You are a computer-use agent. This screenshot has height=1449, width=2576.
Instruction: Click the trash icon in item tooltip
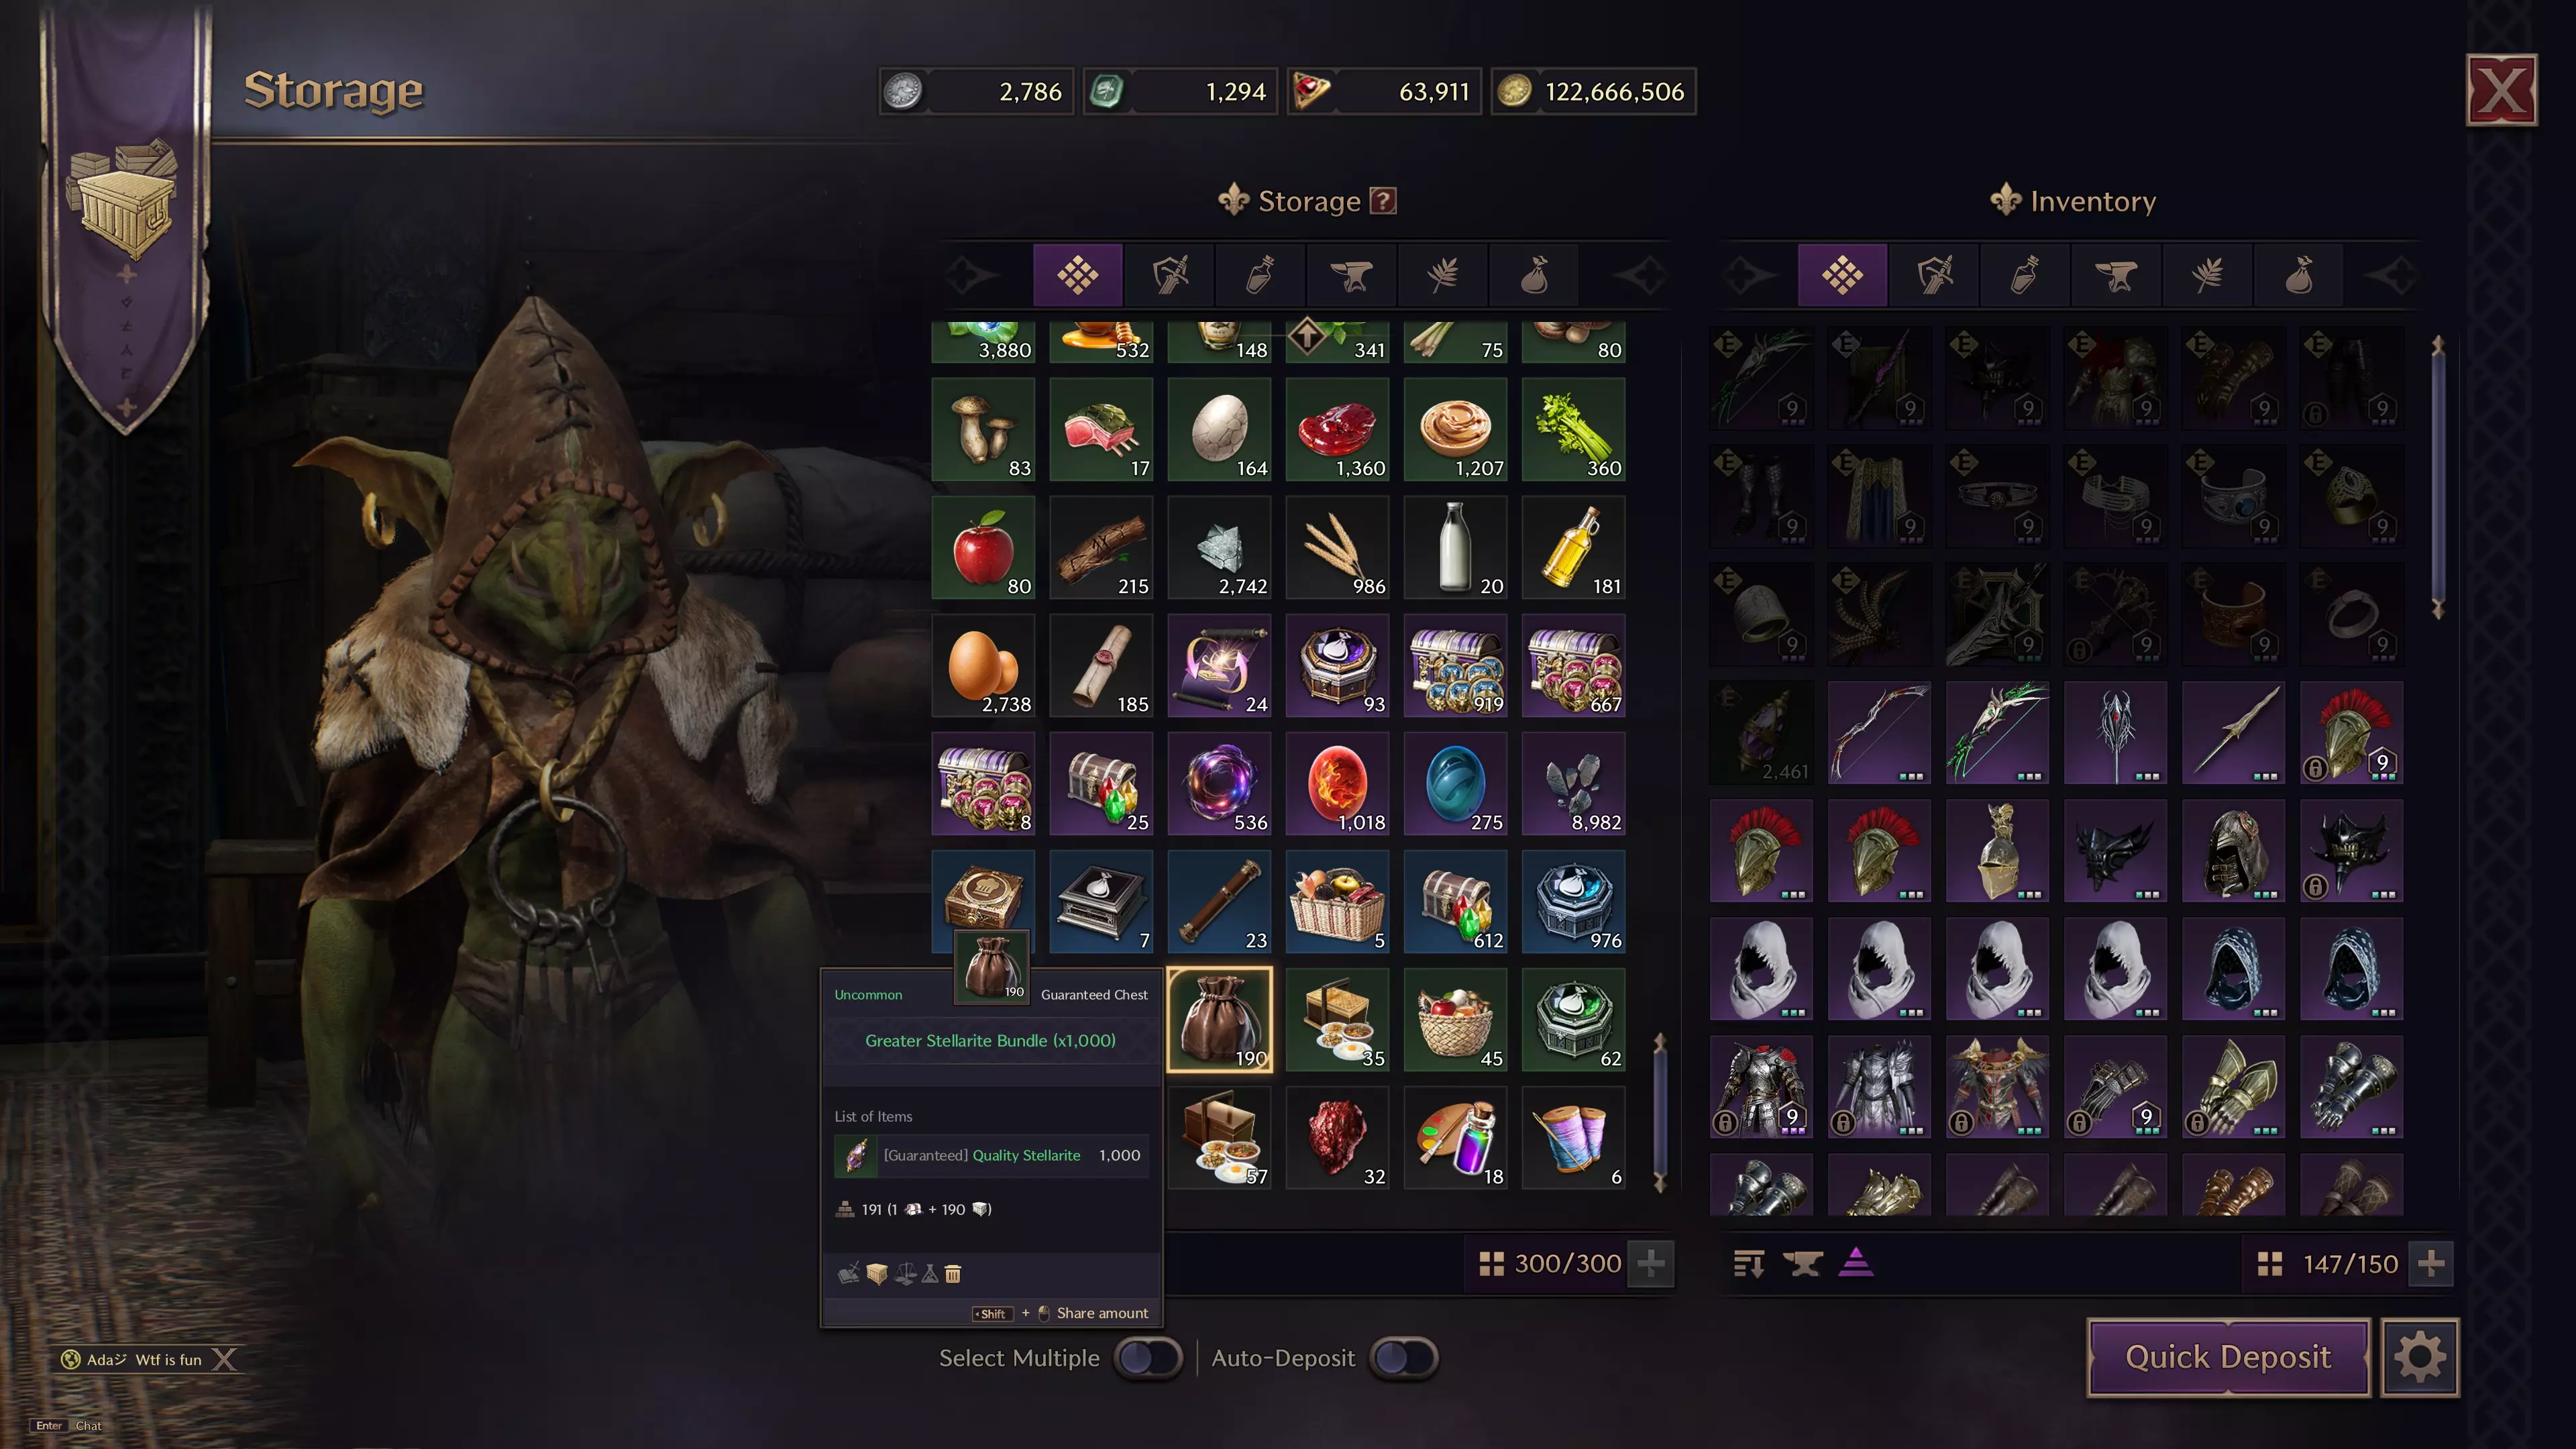(953, 1274)
